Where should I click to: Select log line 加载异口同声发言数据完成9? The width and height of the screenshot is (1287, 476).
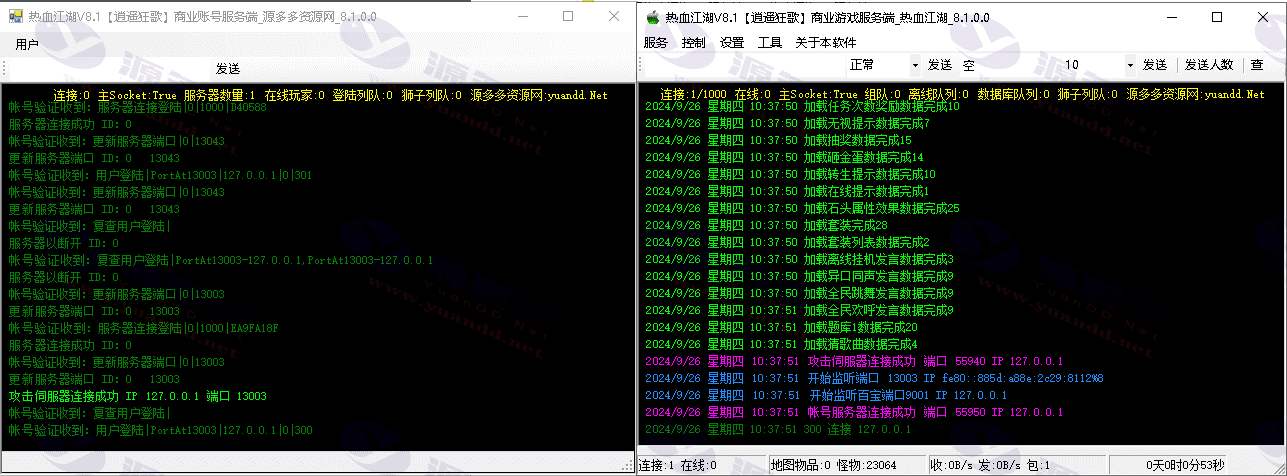click(800, 277)
